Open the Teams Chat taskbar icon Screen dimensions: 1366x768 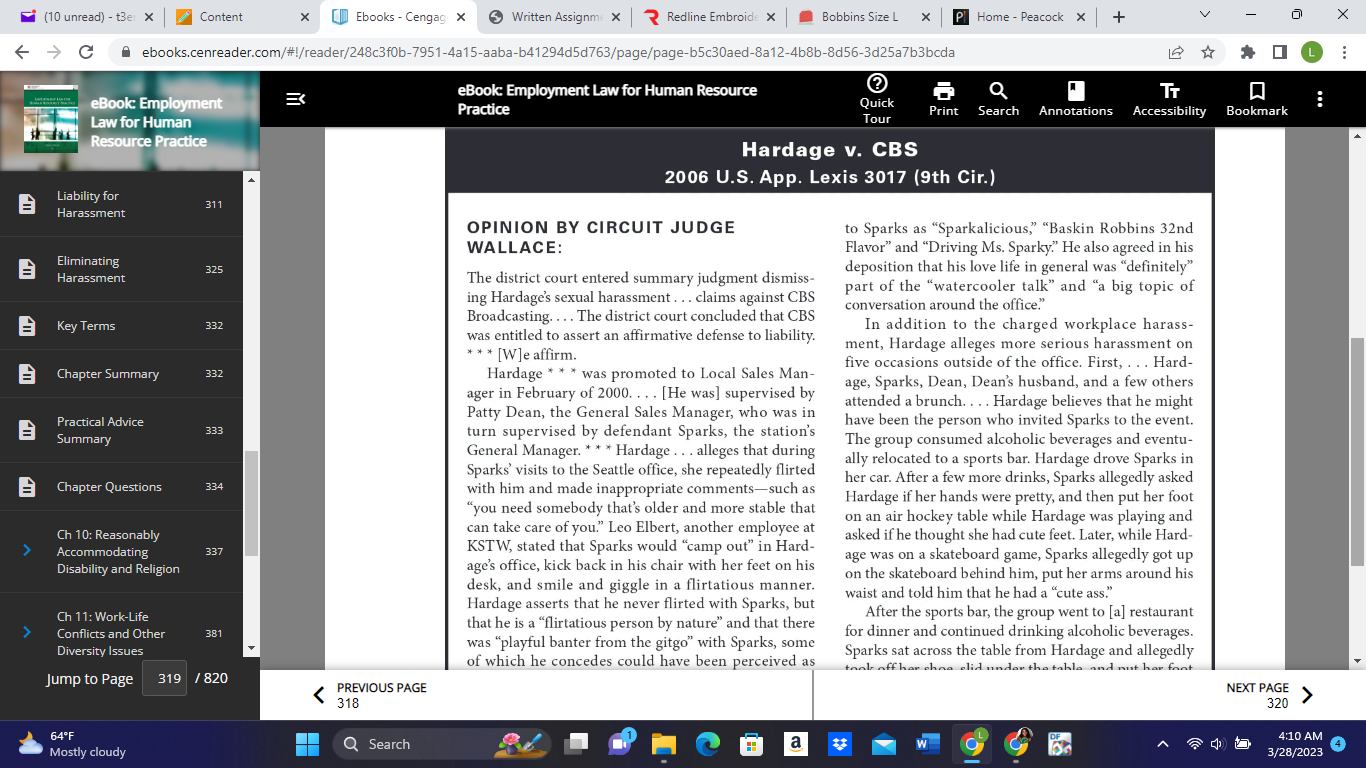coord(620,744)
